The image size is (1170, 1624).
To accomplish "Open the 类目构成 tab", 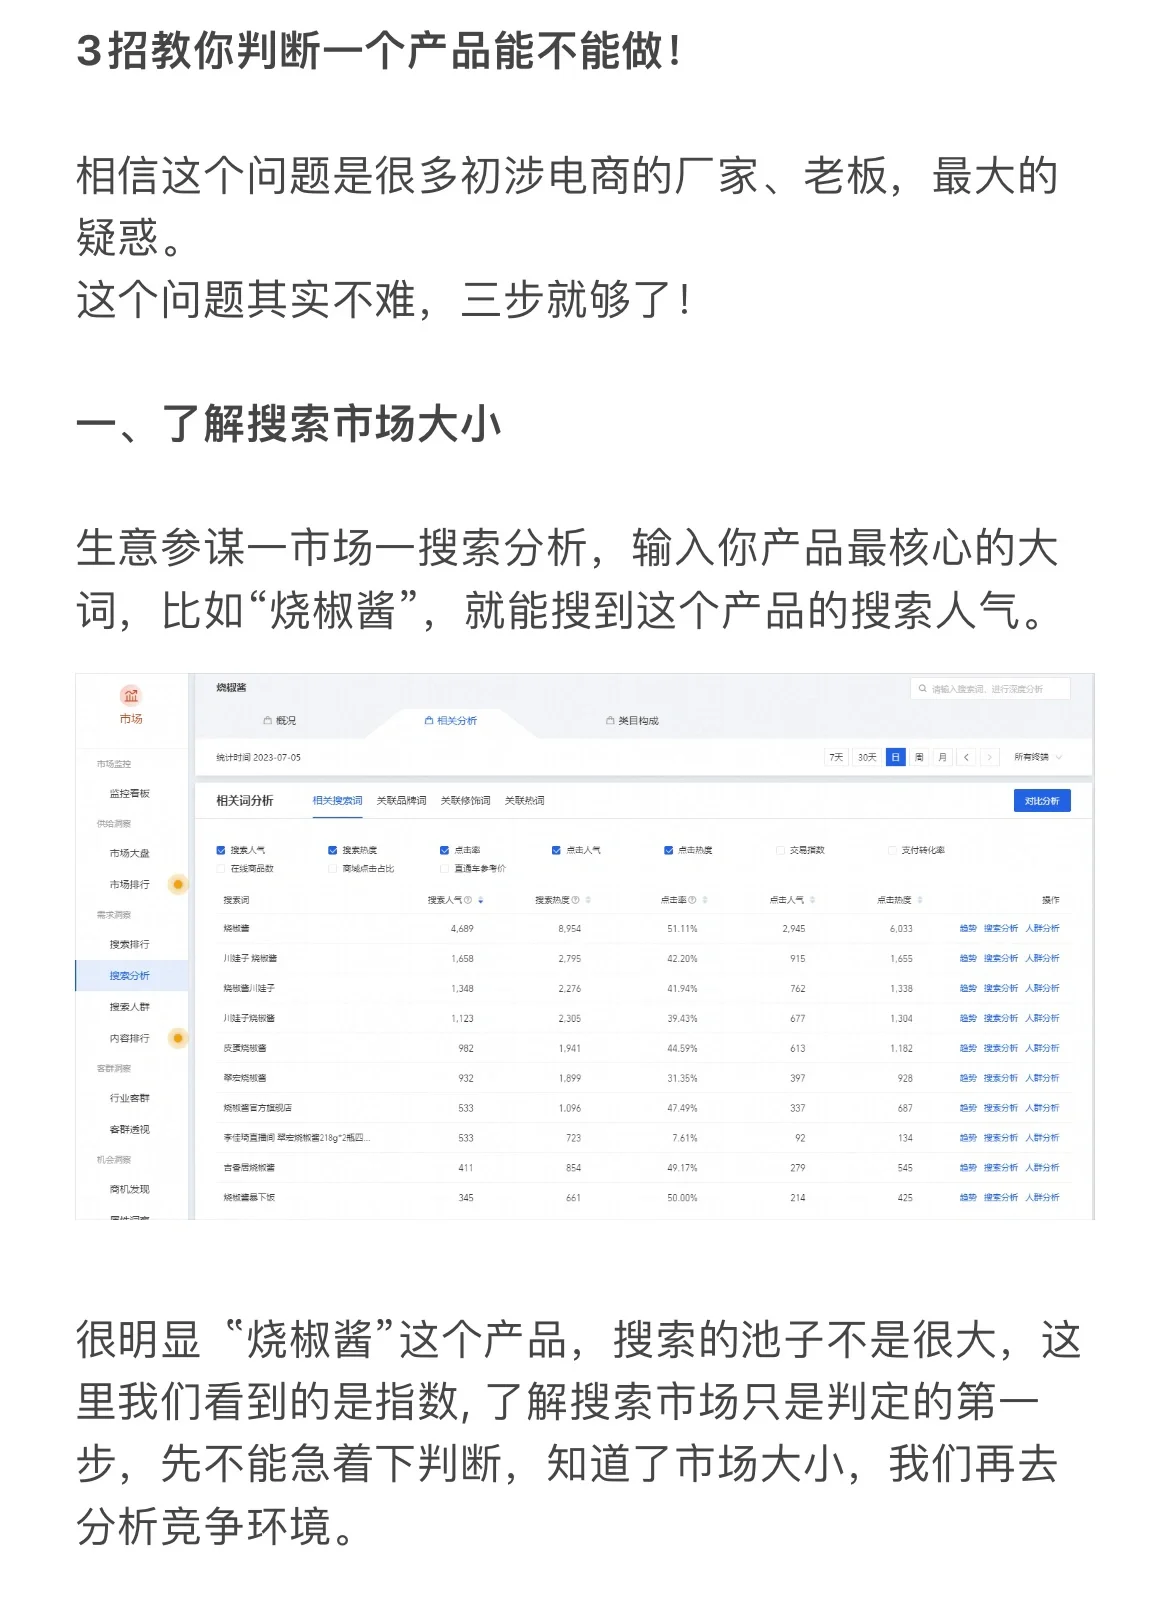I will click(x=632, y=720).
